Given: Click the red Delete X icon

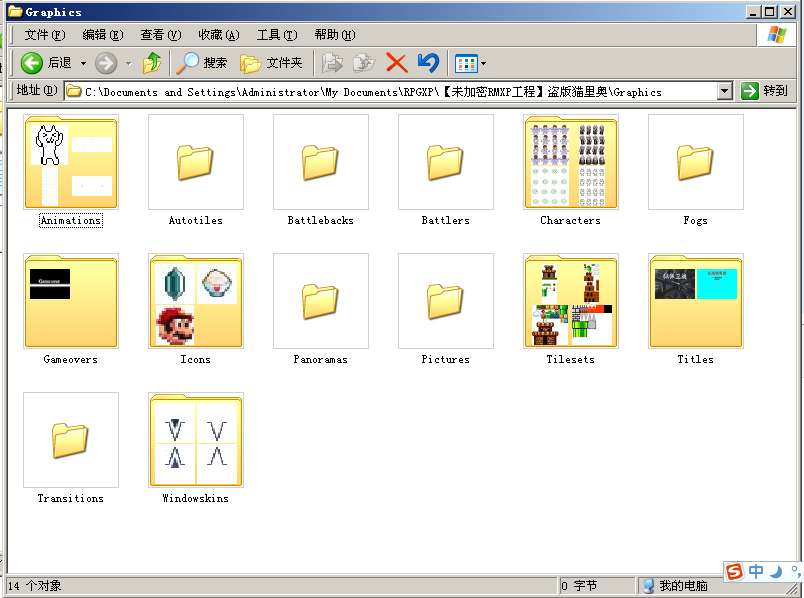Looking at the screenshot, I should point(396,63).
